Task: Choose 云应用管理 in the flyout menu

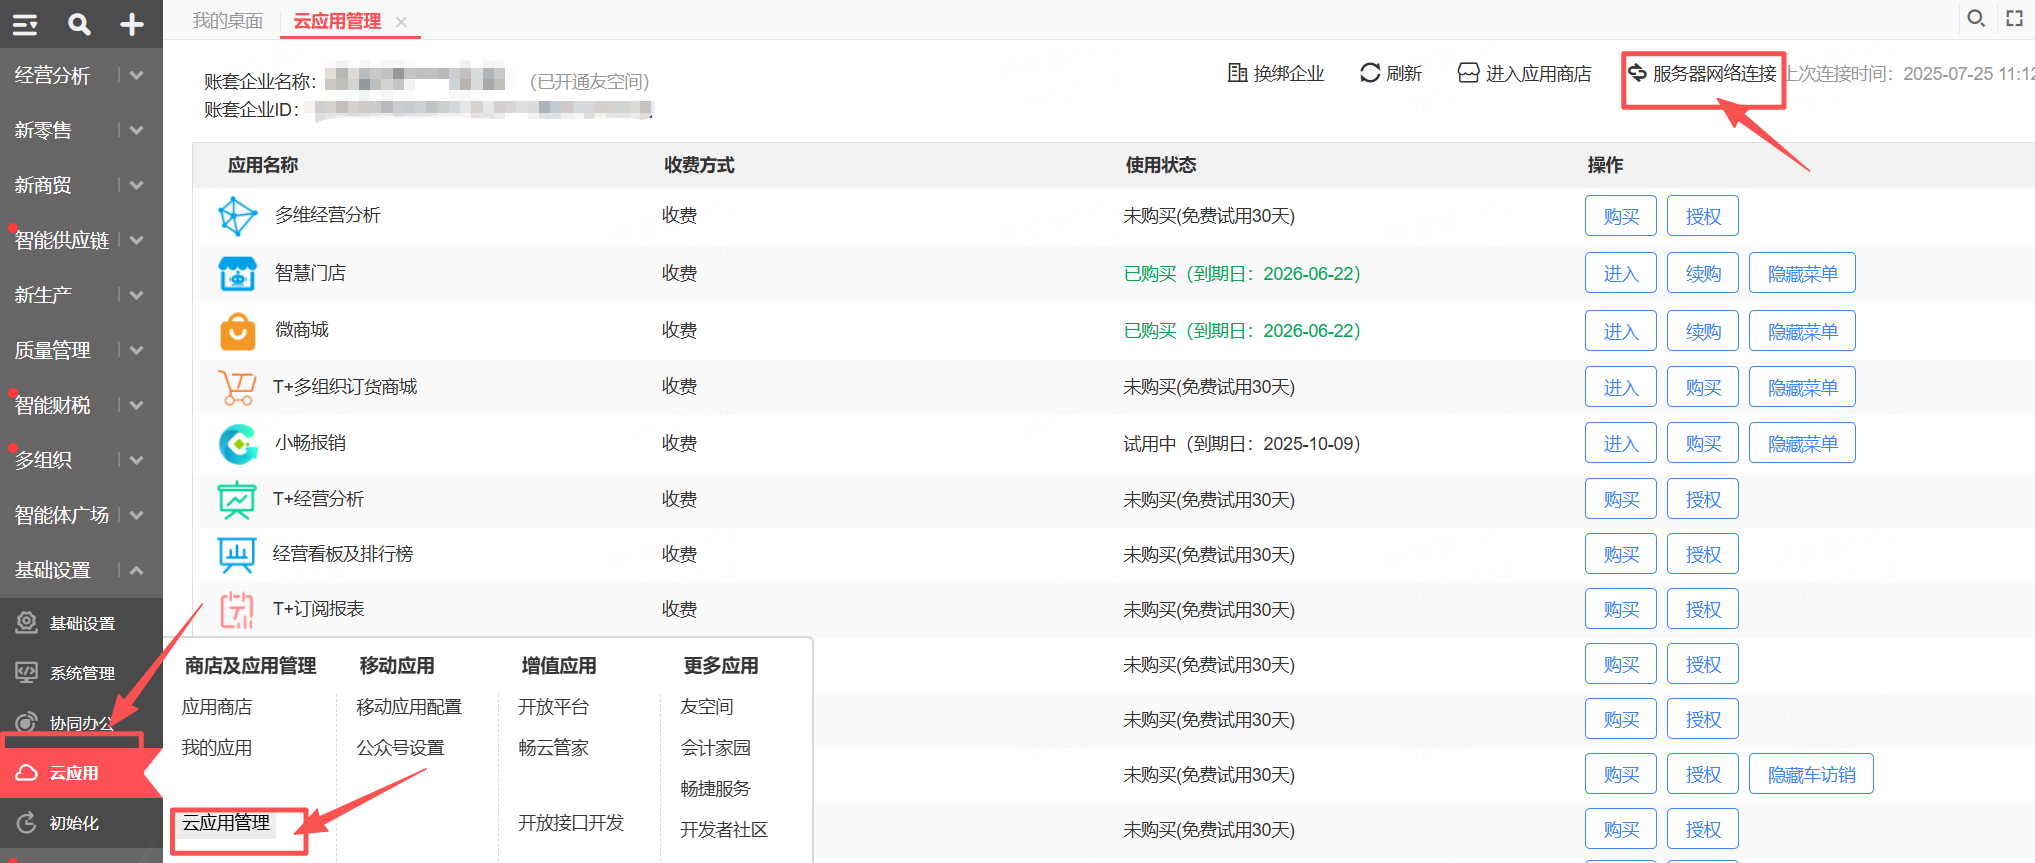Action: [x=226, y=823]
